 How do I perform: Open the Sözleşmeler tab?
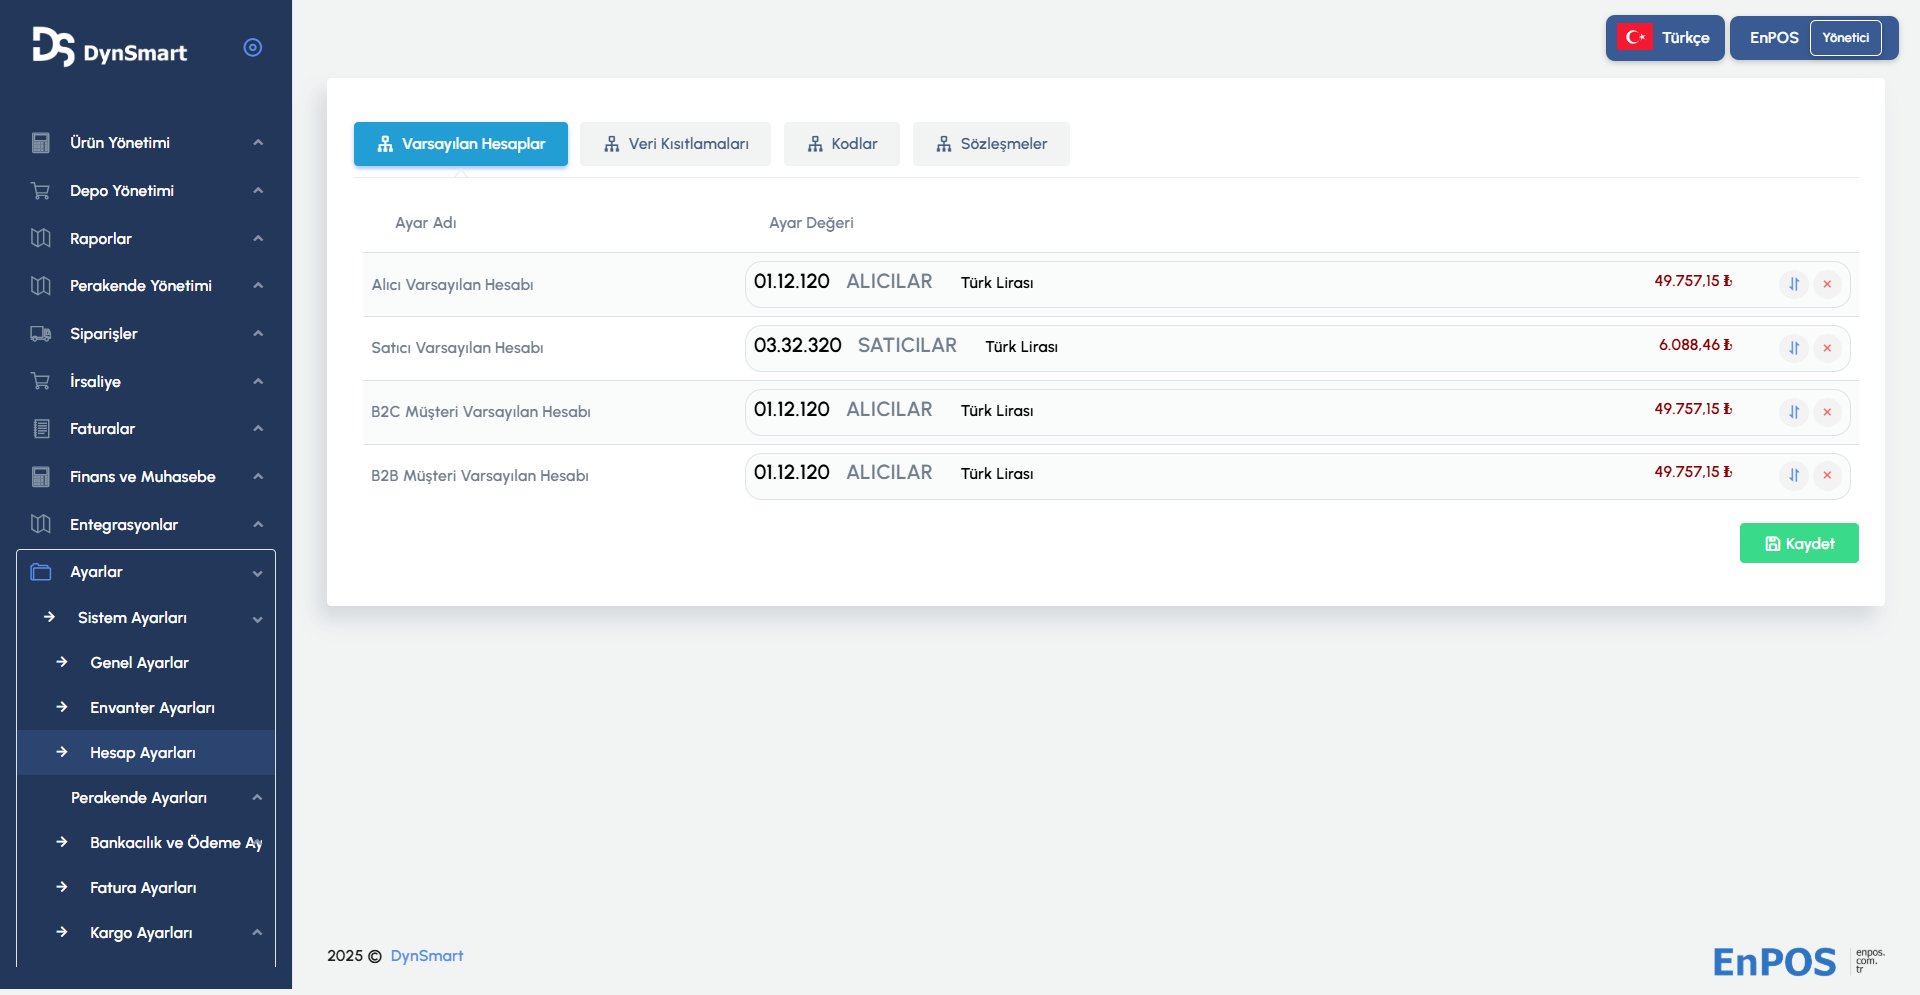[991, 144]
